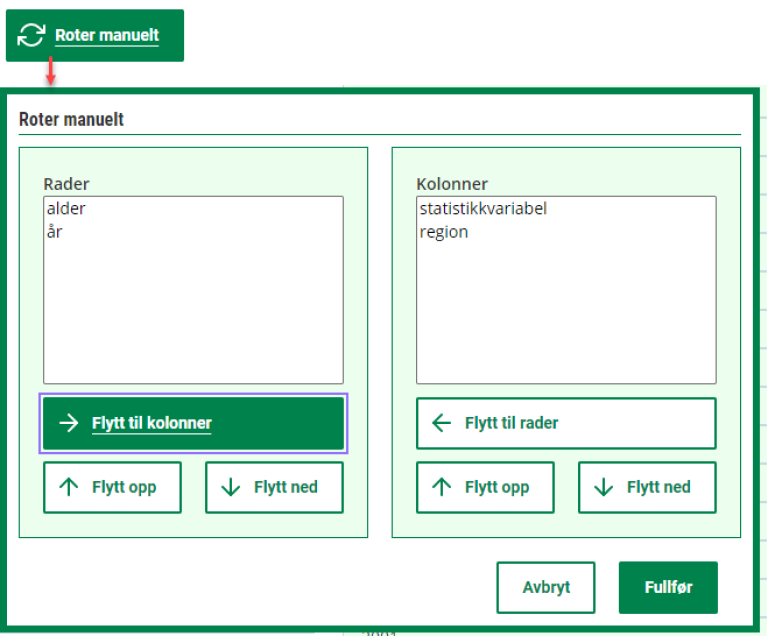
Task: Cancel the dialog with Avbryt
Action: coord(546,587)
